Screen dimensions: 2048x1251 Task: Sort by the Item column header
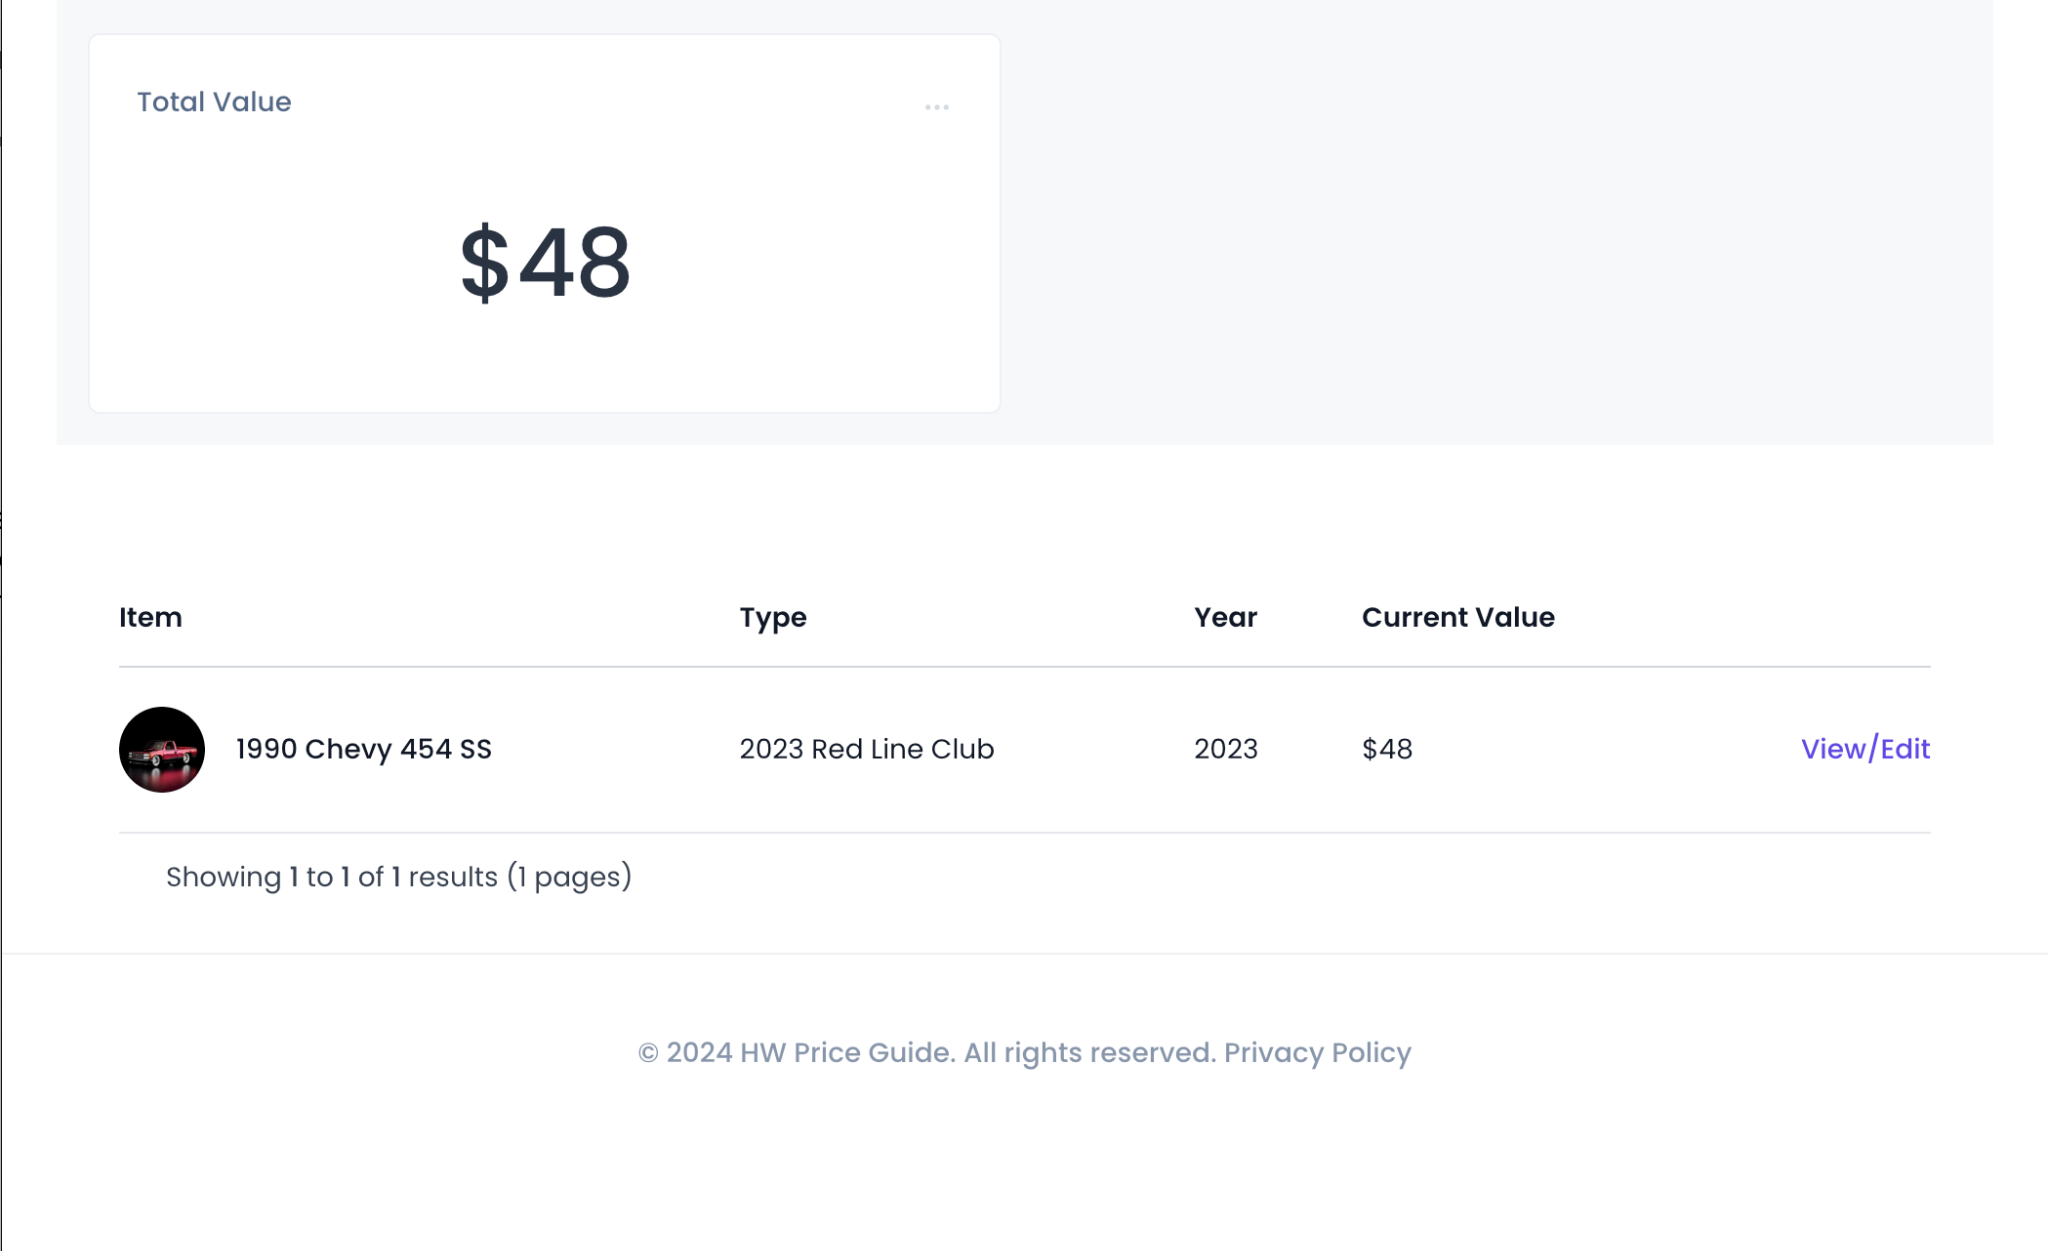(151, 617)
